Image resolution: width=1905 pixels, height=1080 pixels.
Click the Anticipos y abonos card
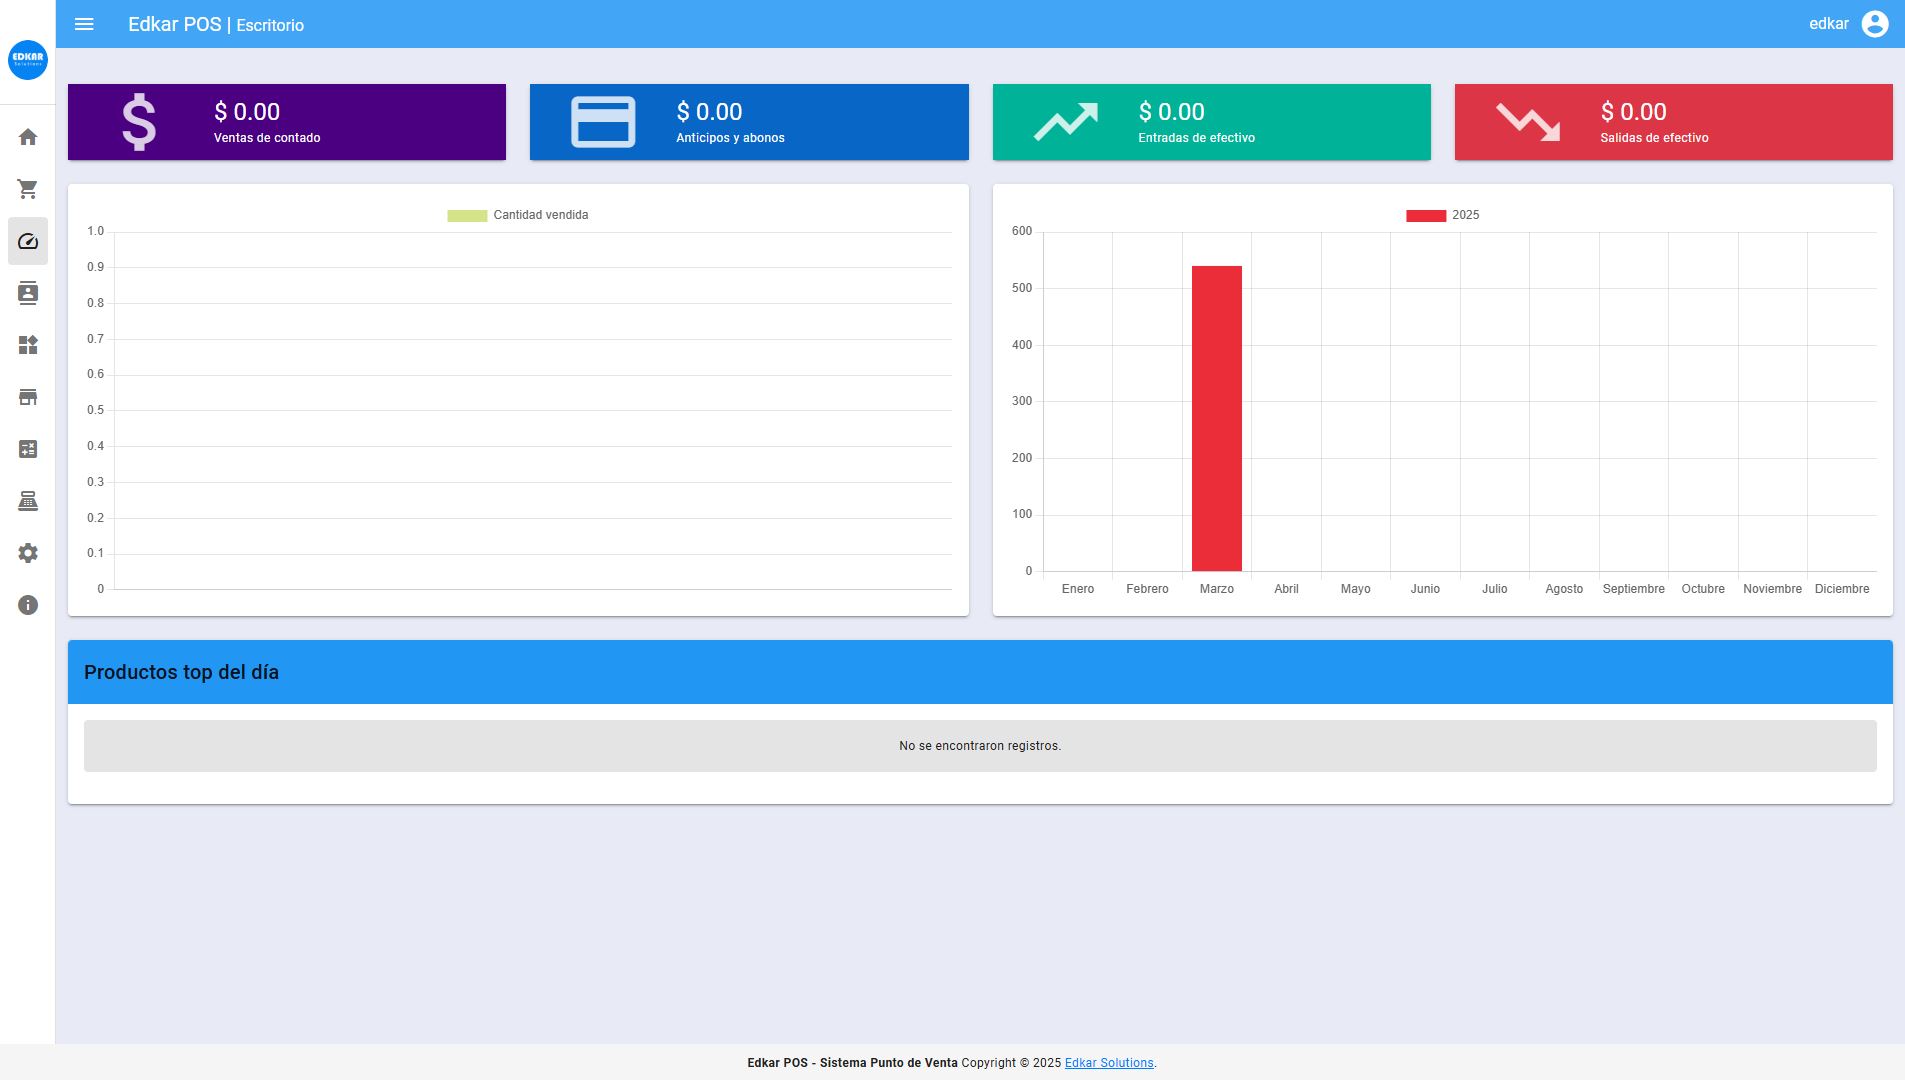tap(749, 122)
